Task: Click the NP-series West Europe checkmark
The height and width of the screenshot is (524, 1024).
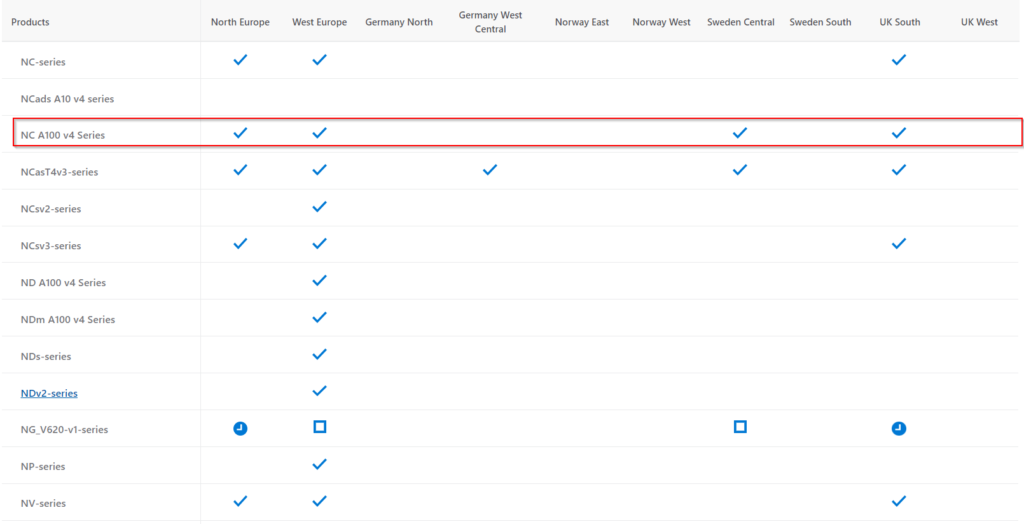Action: [319, 464]
